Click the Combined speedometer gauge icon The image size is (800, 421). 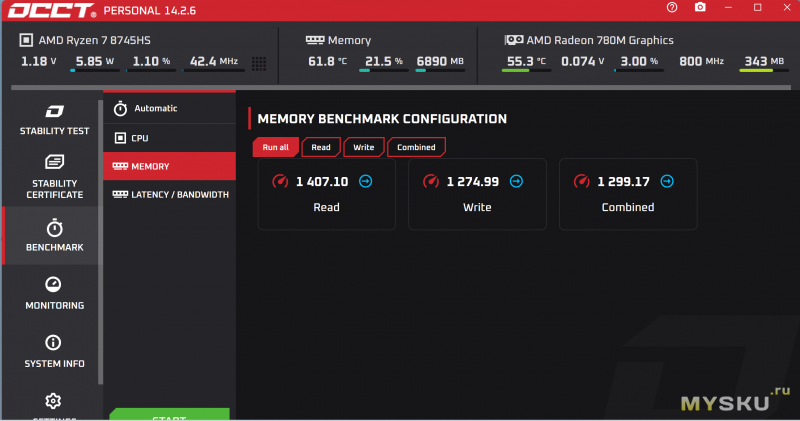[582, 181]
